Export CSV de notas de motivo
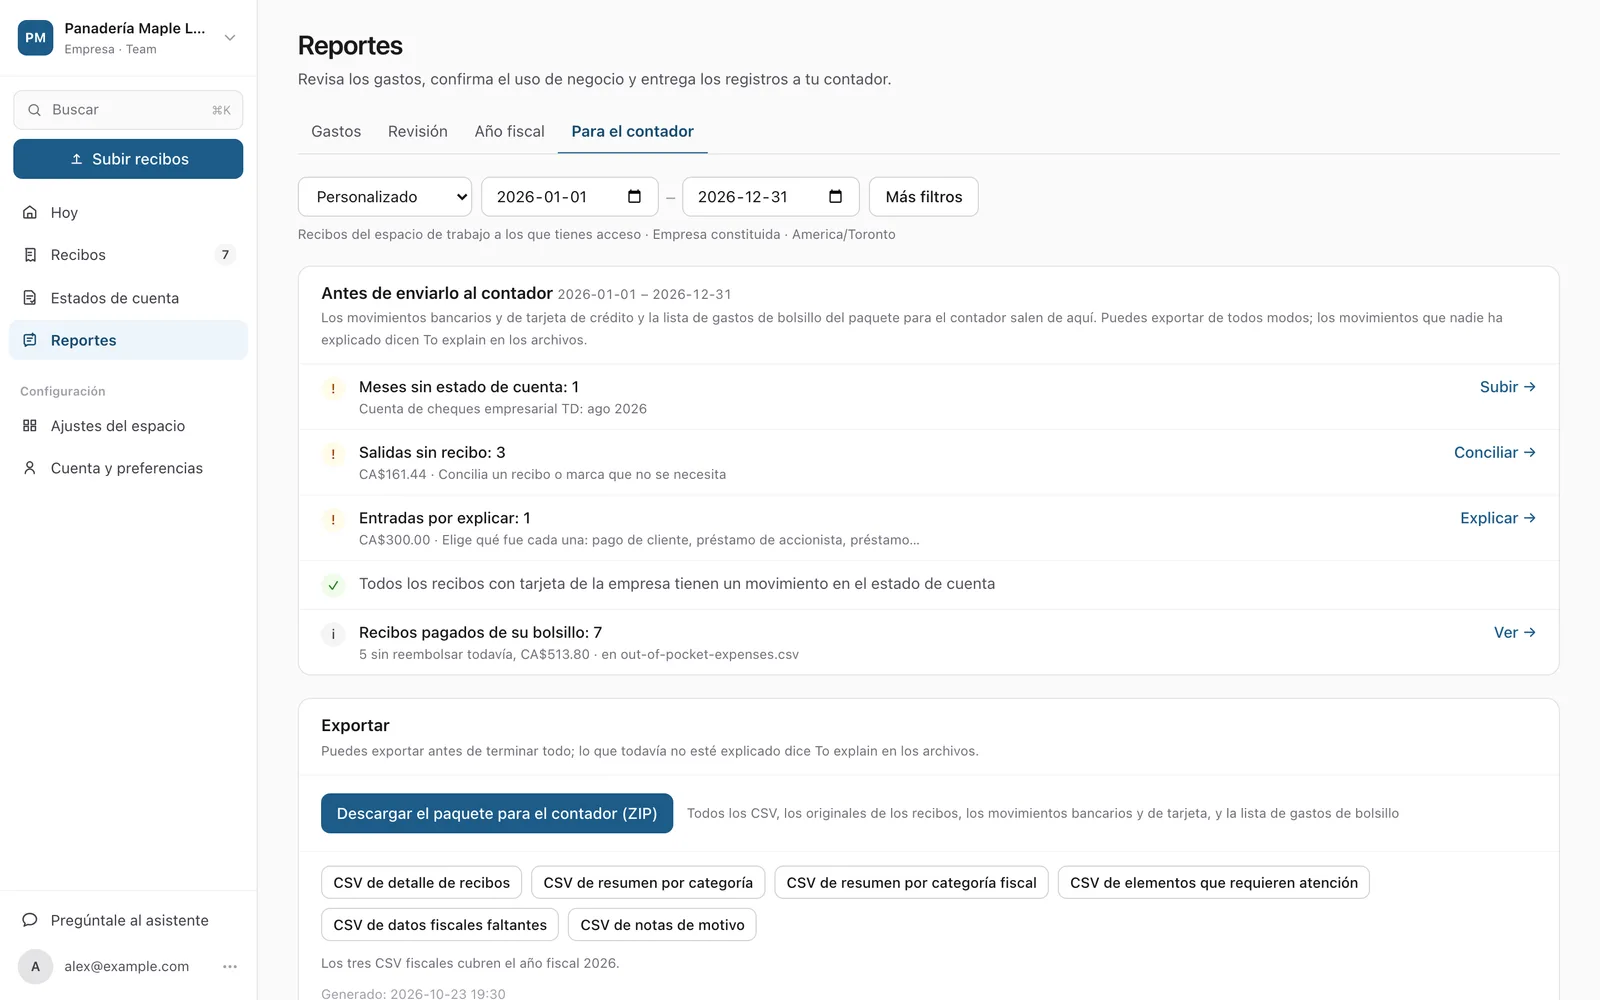Screen dimensions: 1600x1000 pyautogui.click(x=662, y=925)
